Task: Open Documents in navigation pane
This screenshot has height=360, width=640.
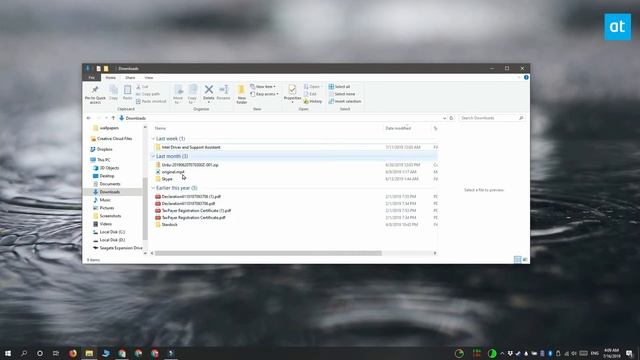Action: coord(110,184)
